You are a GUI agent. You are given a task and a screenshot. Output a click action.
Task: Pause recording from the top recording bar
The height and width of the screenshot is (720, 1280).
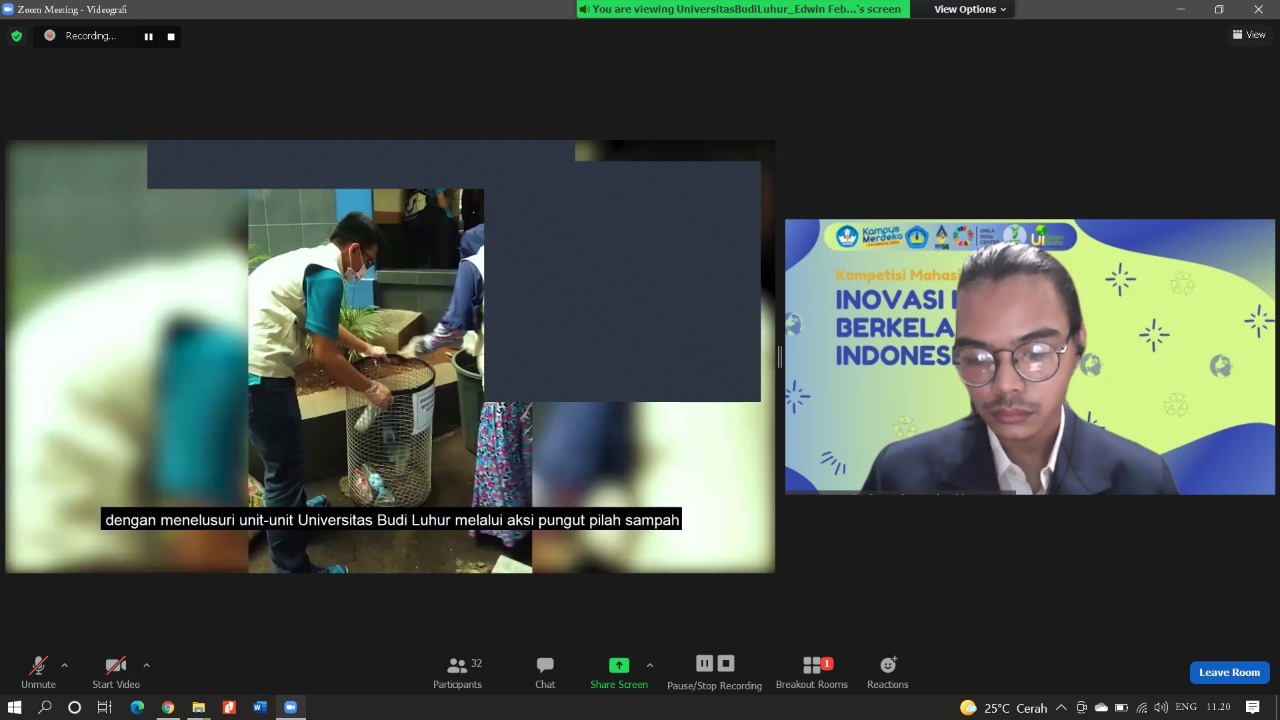(x=149, y=36)
